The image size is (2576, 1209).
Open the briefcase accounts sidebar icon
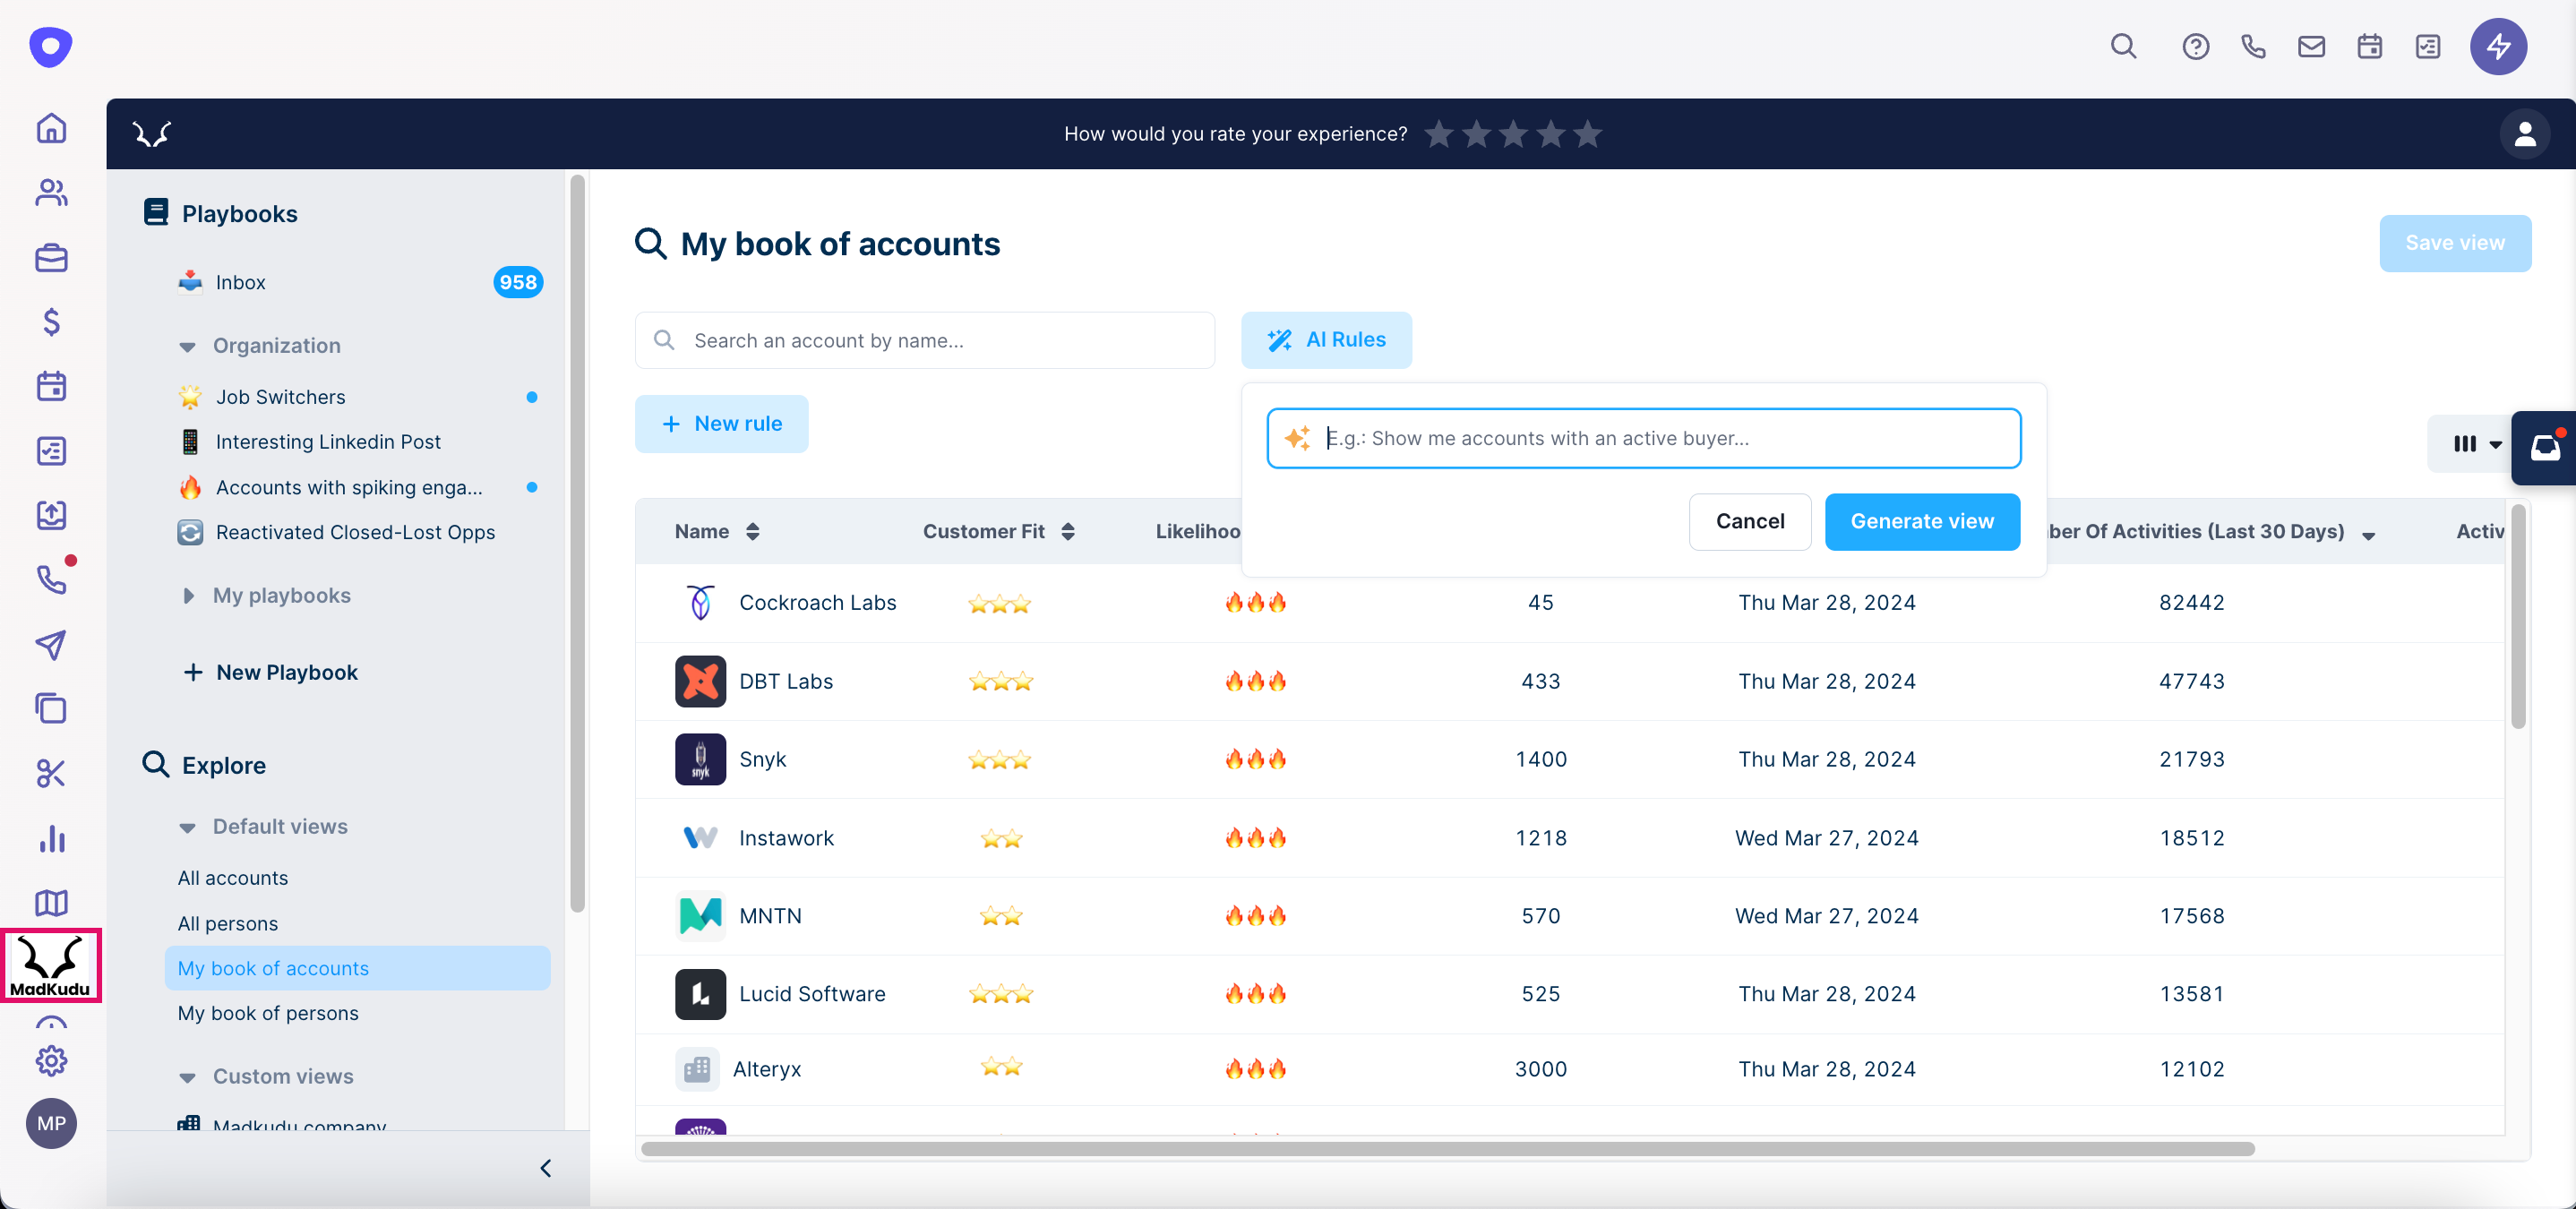tap(51, 258)
